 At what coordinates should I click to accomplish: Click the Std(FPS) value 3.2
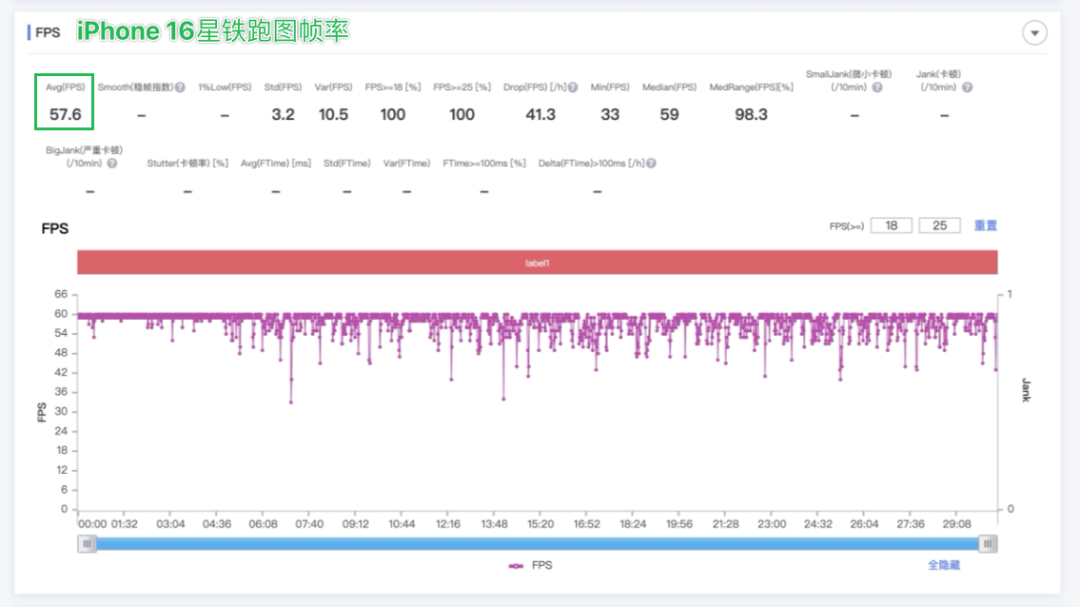click(282, 114)
